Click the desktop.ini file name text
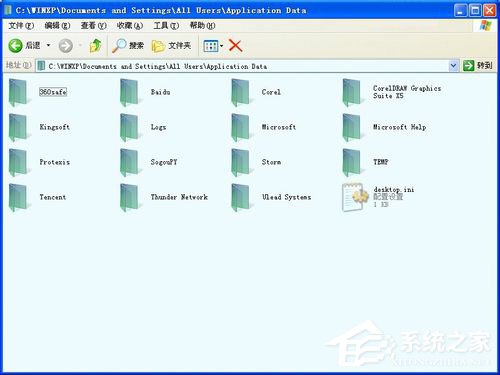This screenshot has height=375, width=500. tap(394, 190)
